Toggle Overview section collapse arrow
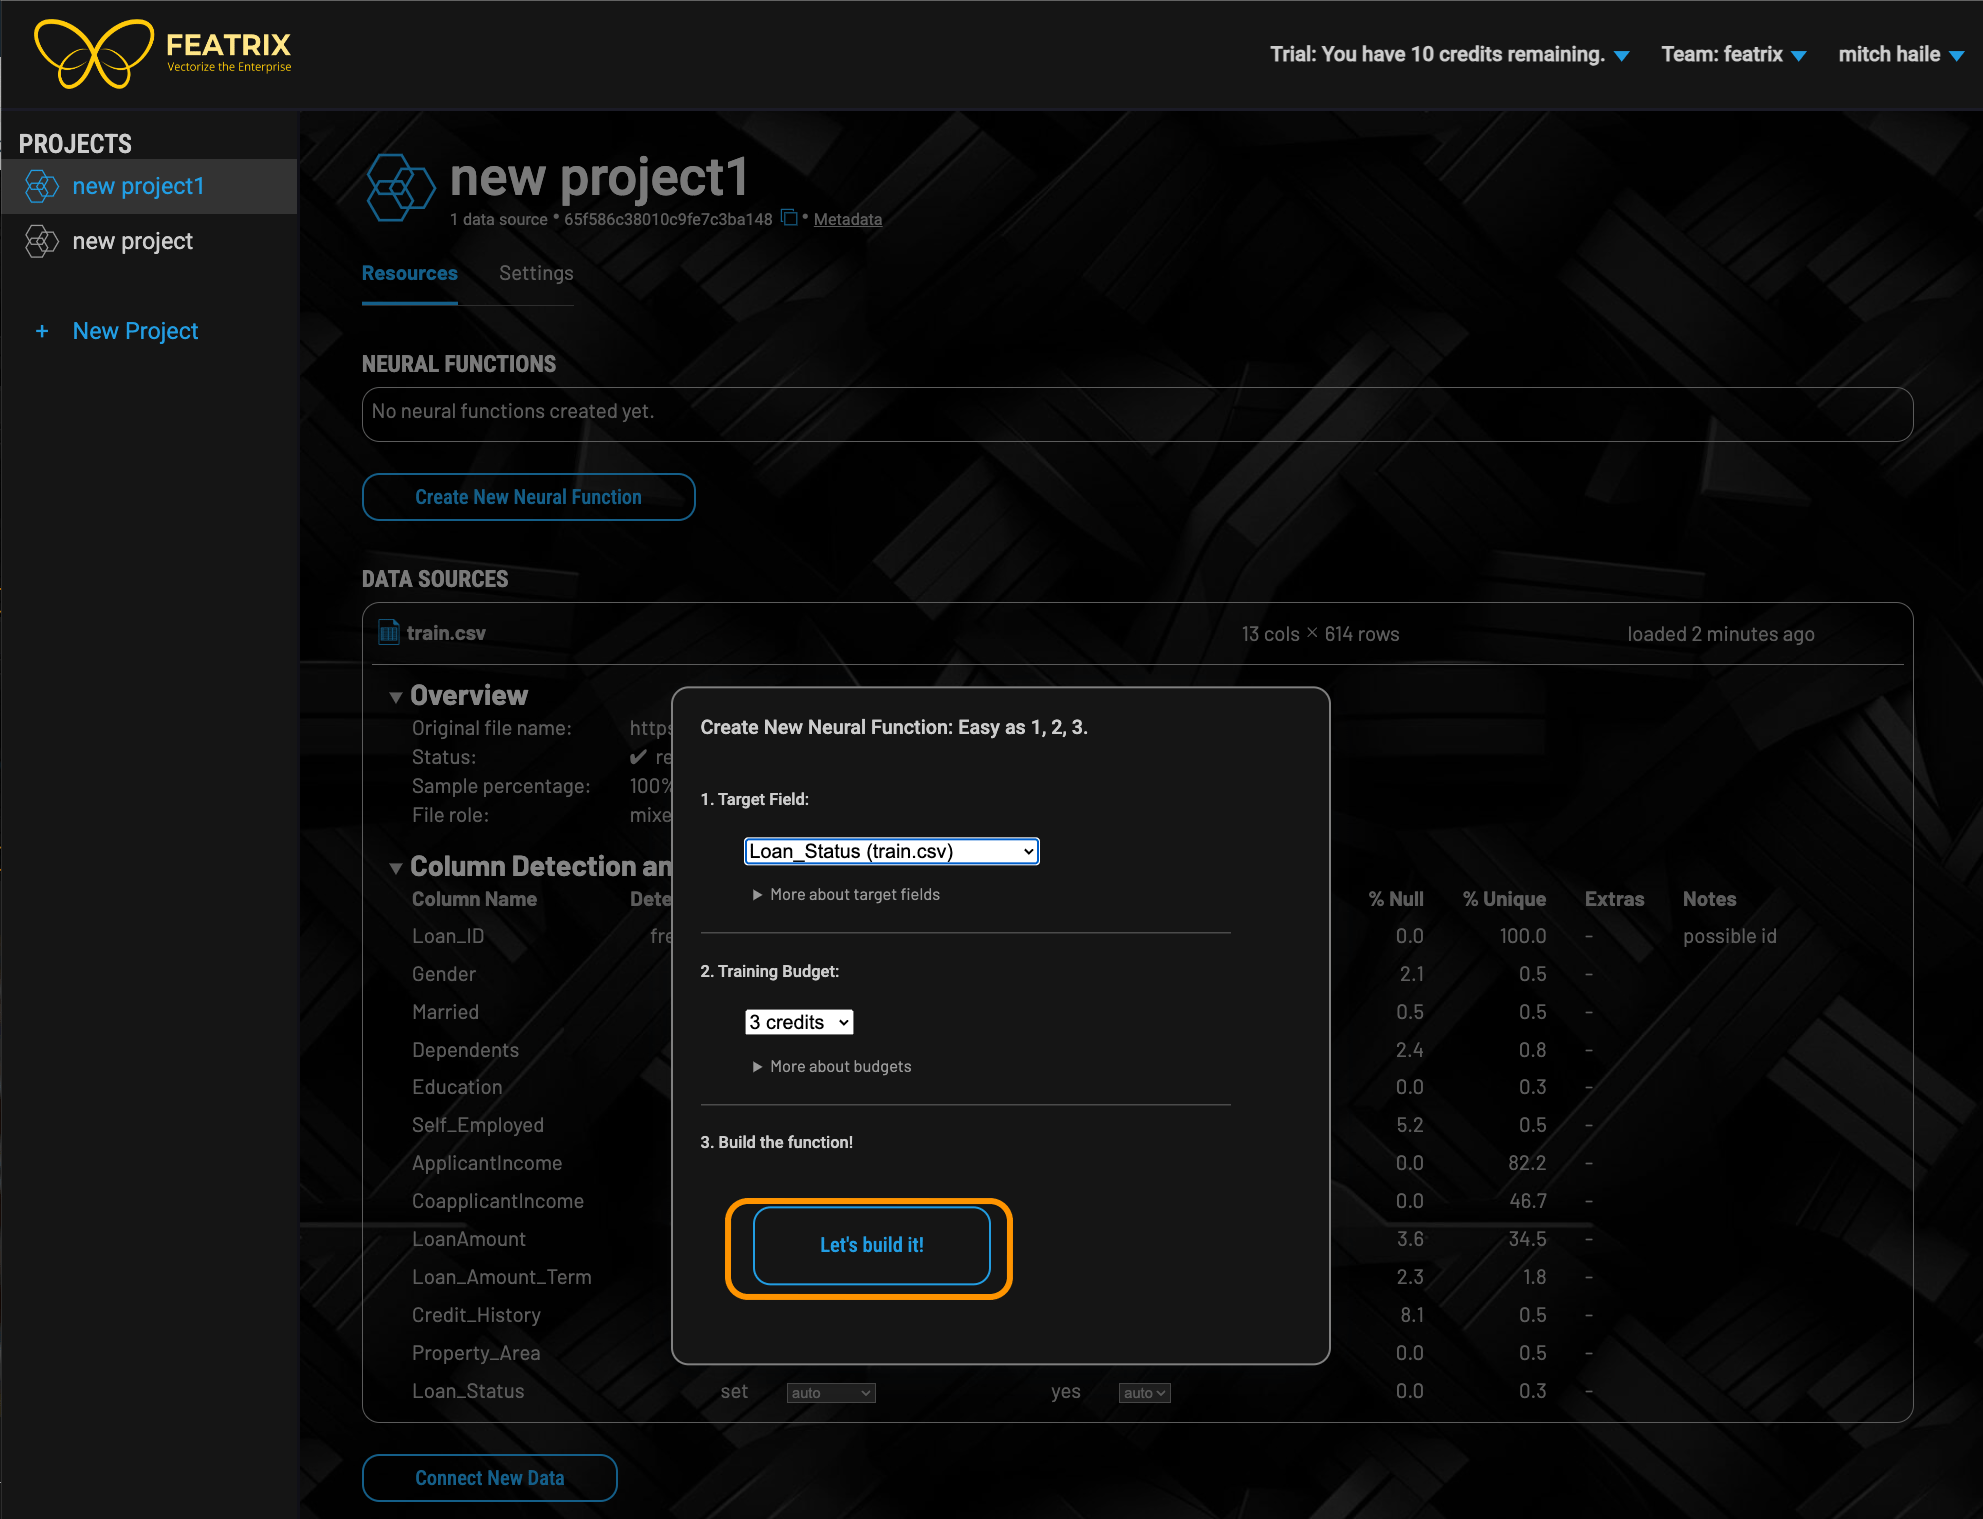This screenshot has width=1983, height=1519. pyautogui.click(x=396, y=696)
